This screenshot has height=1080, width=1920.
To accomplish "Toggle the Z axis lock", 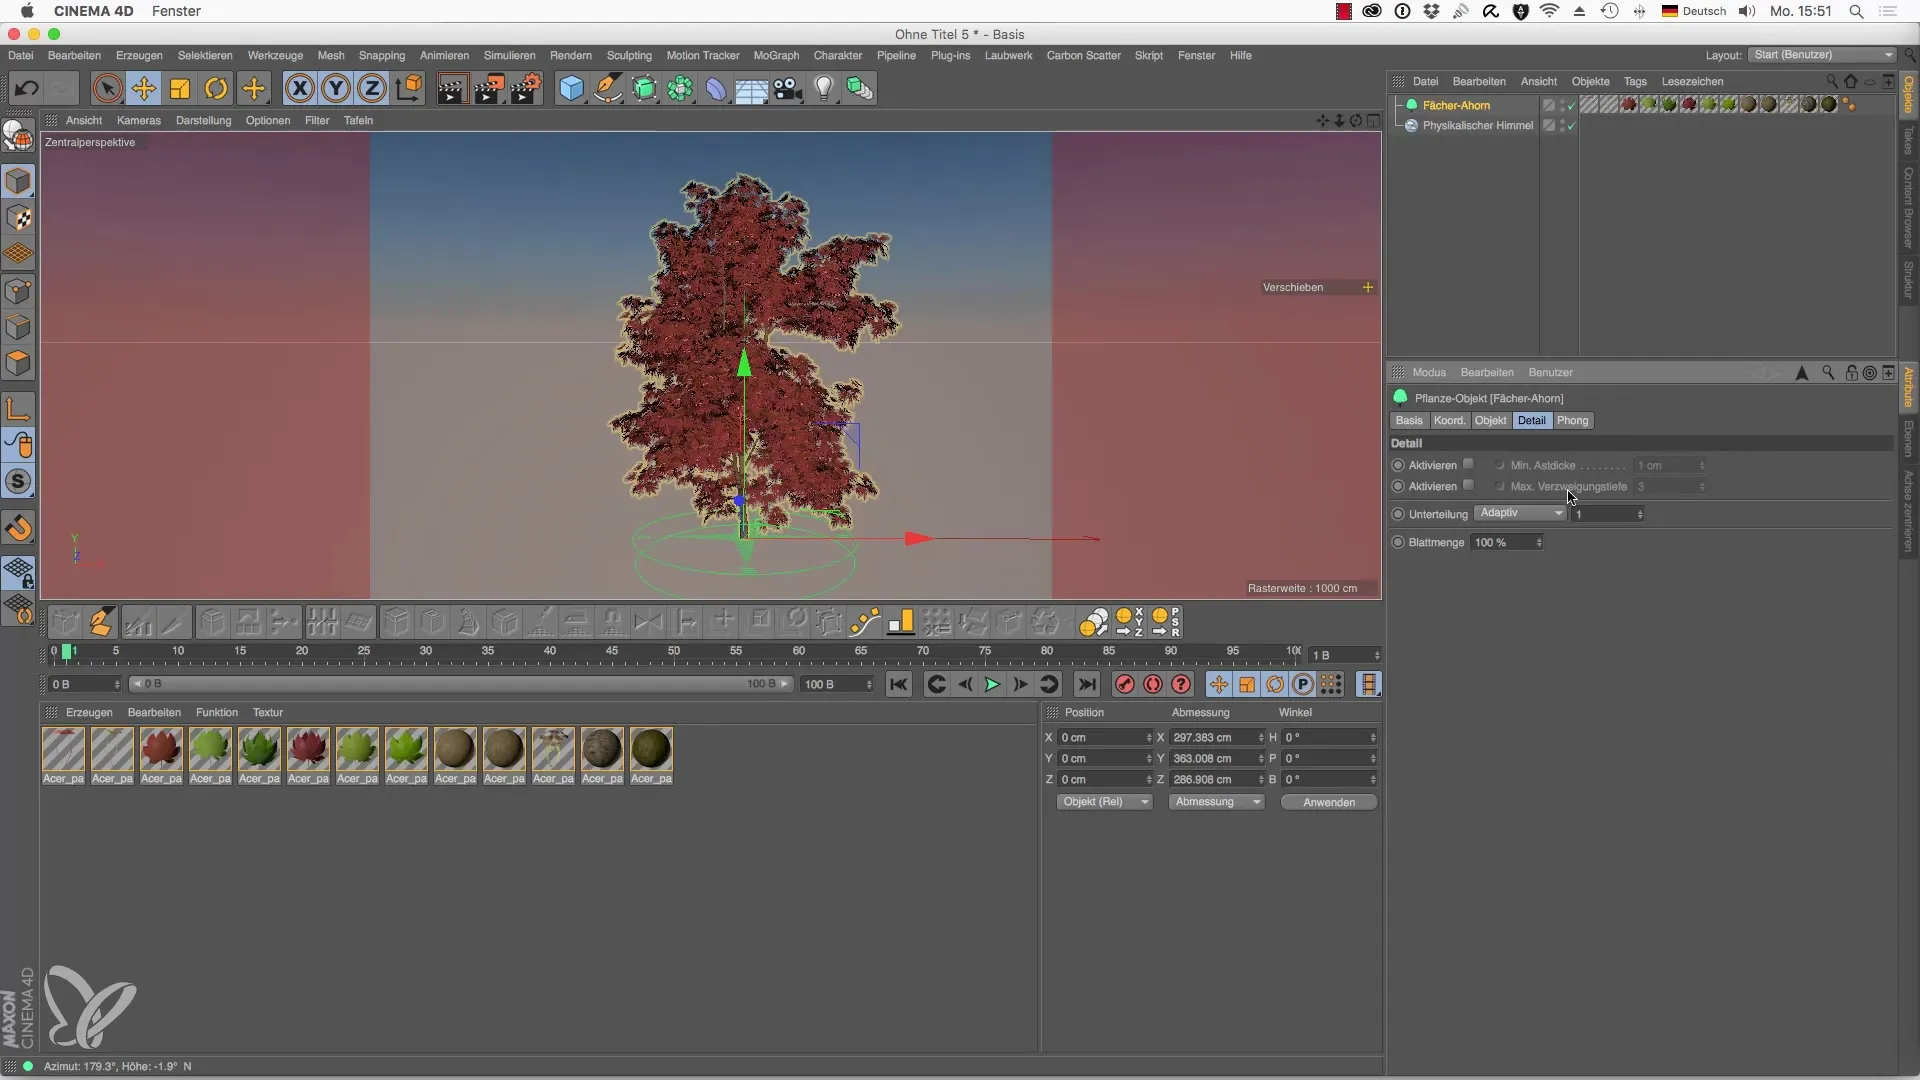I will pos(372,89).
